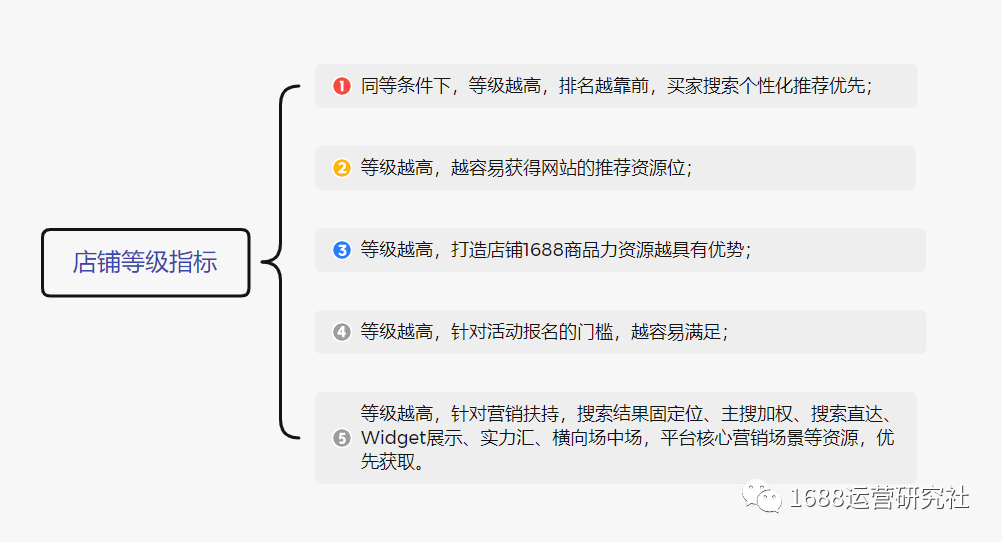This screenshot has height=542, width=1002.
Task: Click 打造店铺 text in third node
Action: click(487, 249)
